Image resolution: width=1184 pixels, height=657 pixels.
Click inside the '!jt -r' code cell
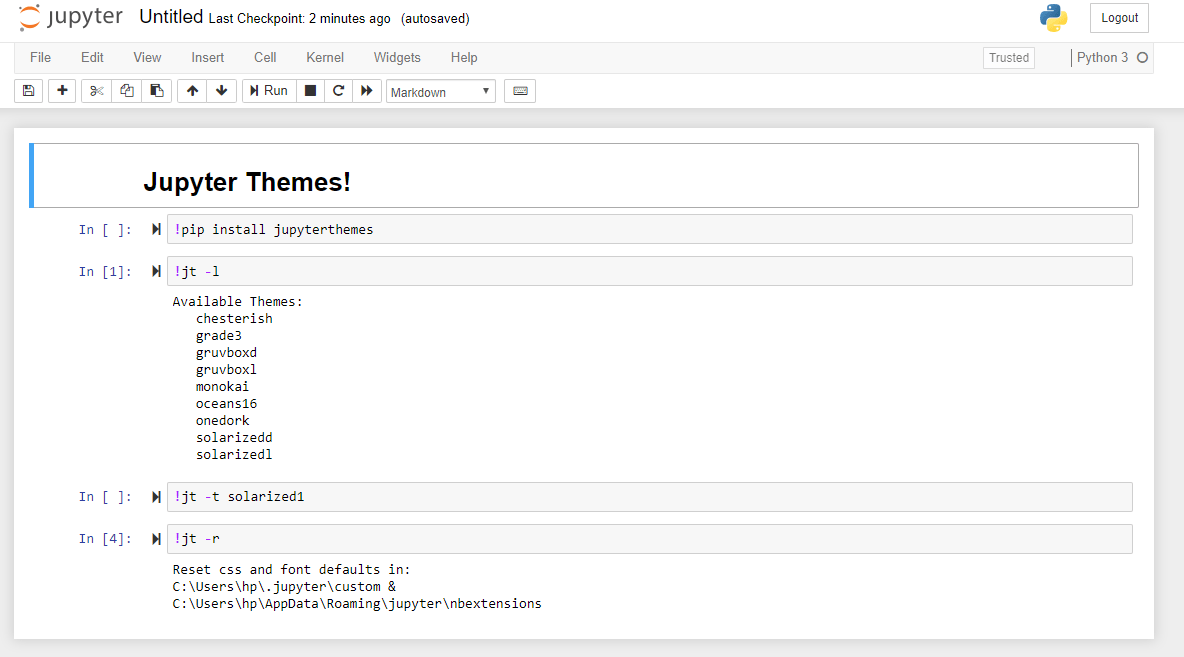[x=400, y=538]
